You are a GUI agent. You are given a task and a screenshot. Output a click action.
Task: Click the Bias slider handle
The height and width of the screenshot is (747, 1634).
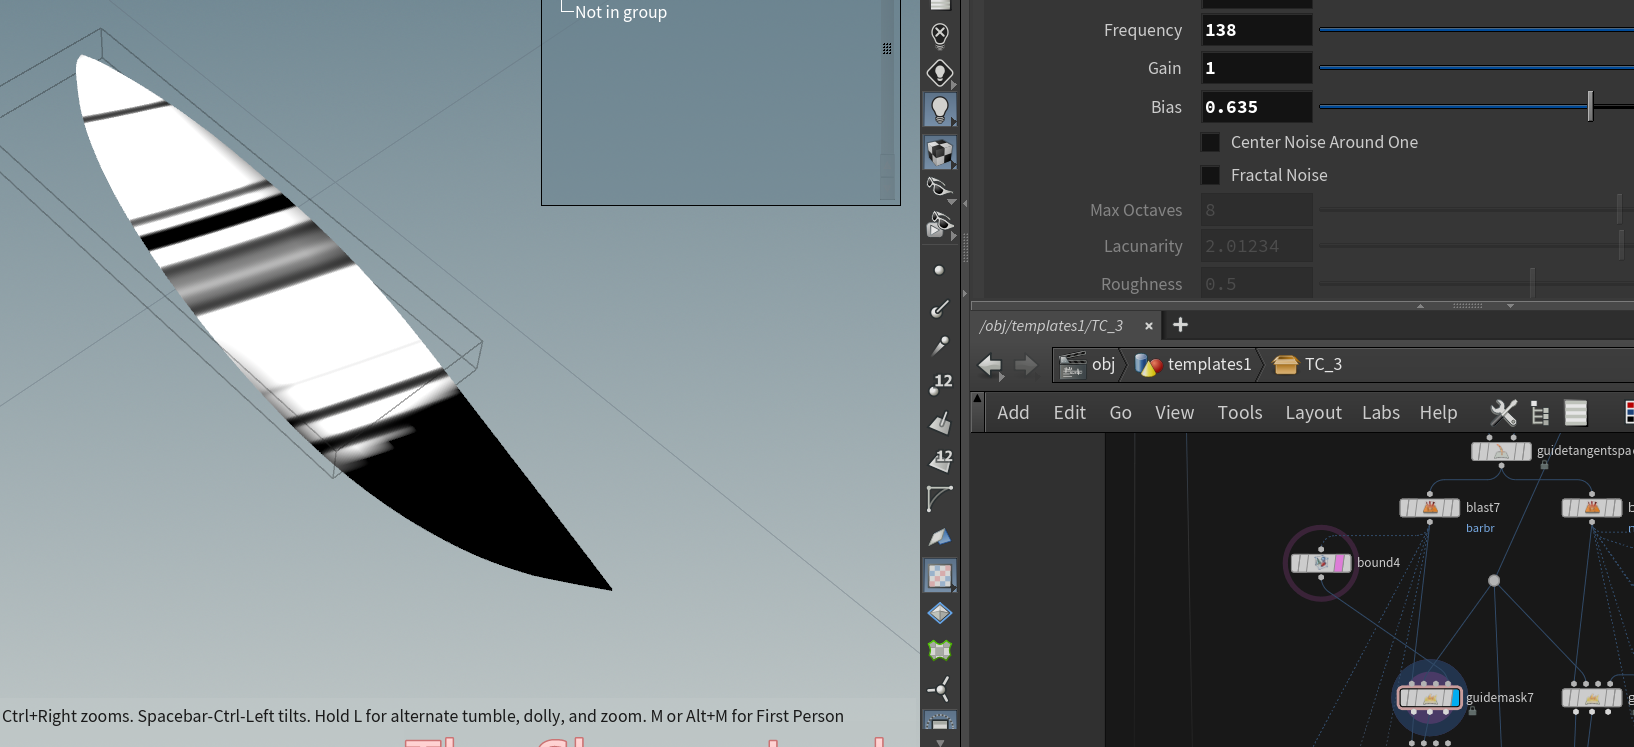tap(1589, 106)
